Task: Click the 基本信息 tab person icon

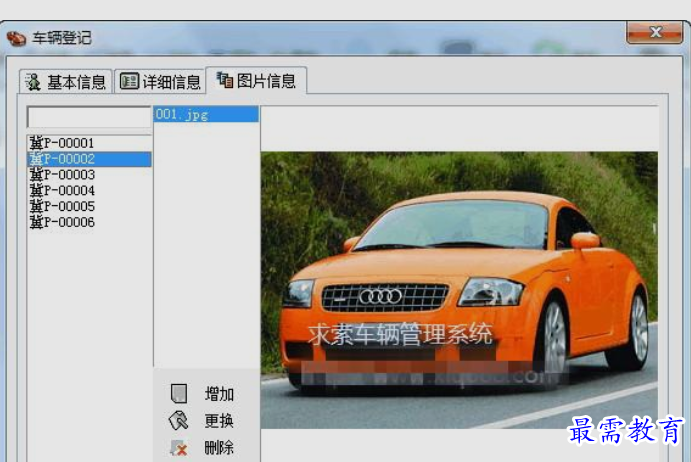Action: point(33,82)
